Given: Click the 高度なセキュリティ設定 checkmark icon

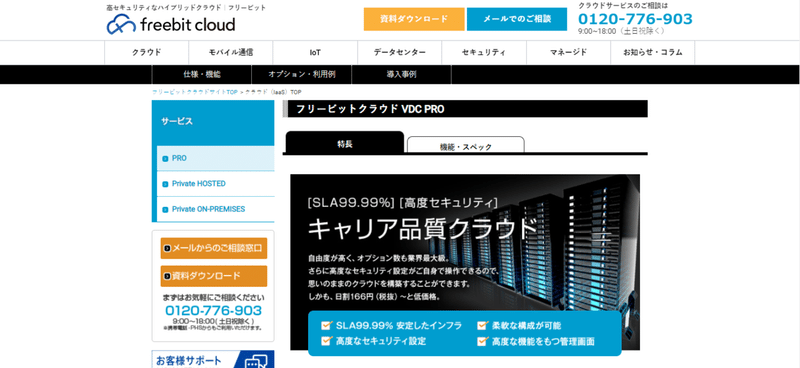Looking at the screenshot, I should coord(326,341).
